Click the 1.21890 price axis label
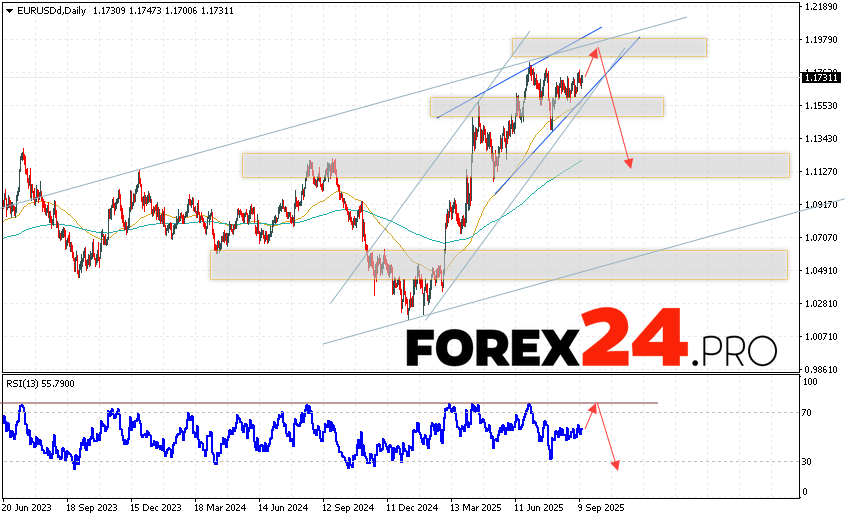The height and width of the screenshot is (519, 845). (x=820, y=7)
